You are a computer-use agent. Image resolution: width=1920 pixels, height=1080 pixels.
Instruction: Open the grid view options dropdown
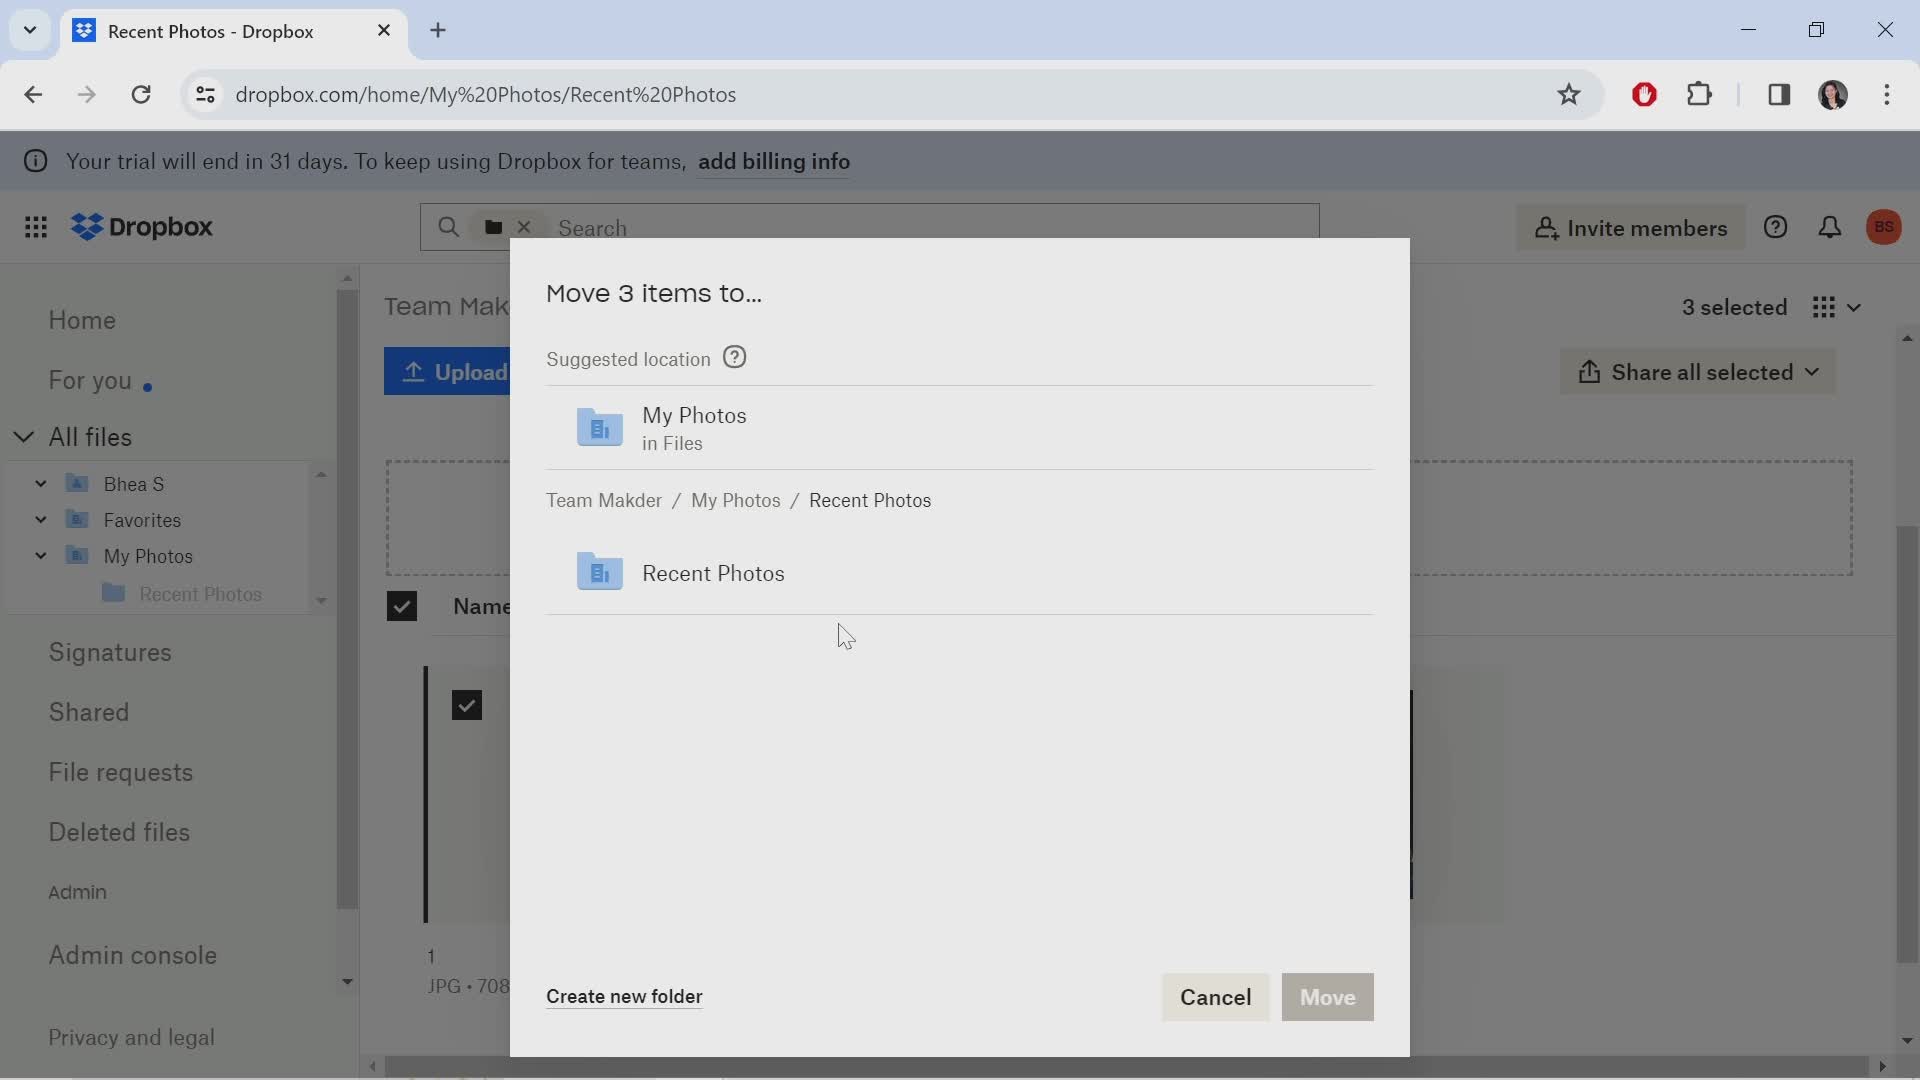pos(1837,307)
